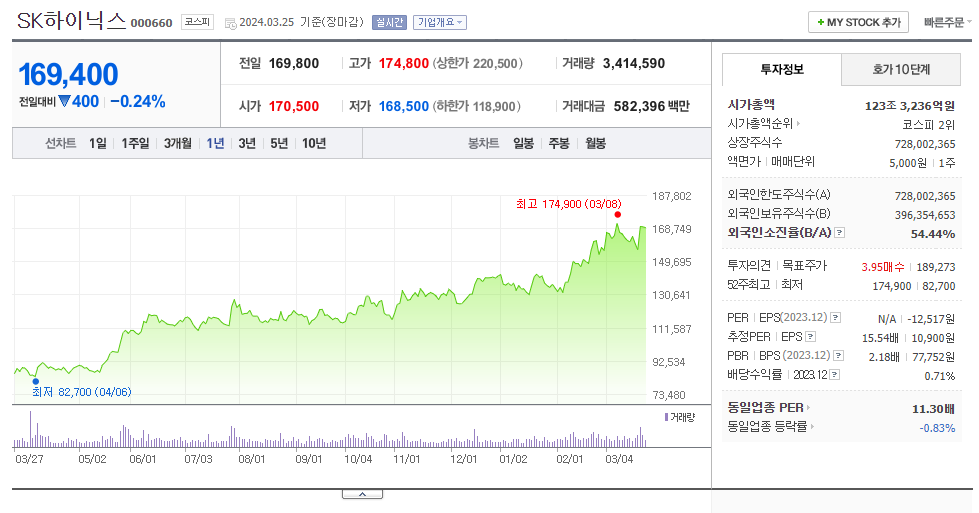979x513 pixels.
Task: Click the 거래량 value 3,414,590
Action: [x=634, y=64]
